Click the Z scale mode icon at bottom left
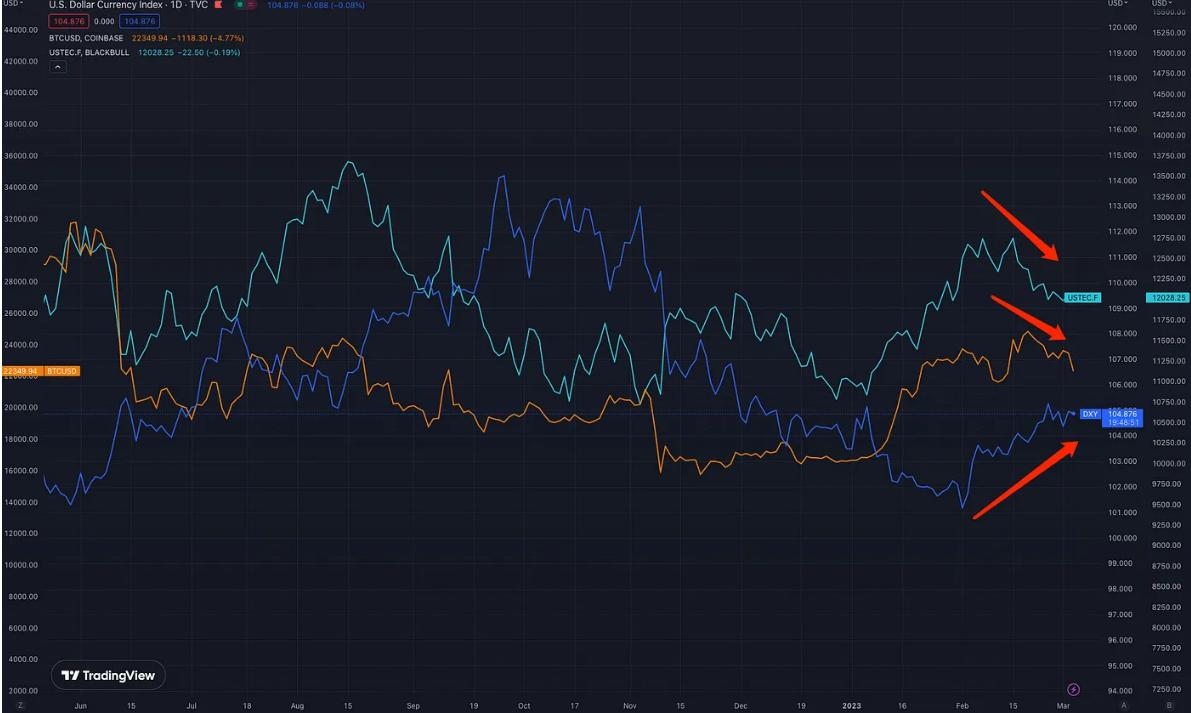 coord(20,705)
